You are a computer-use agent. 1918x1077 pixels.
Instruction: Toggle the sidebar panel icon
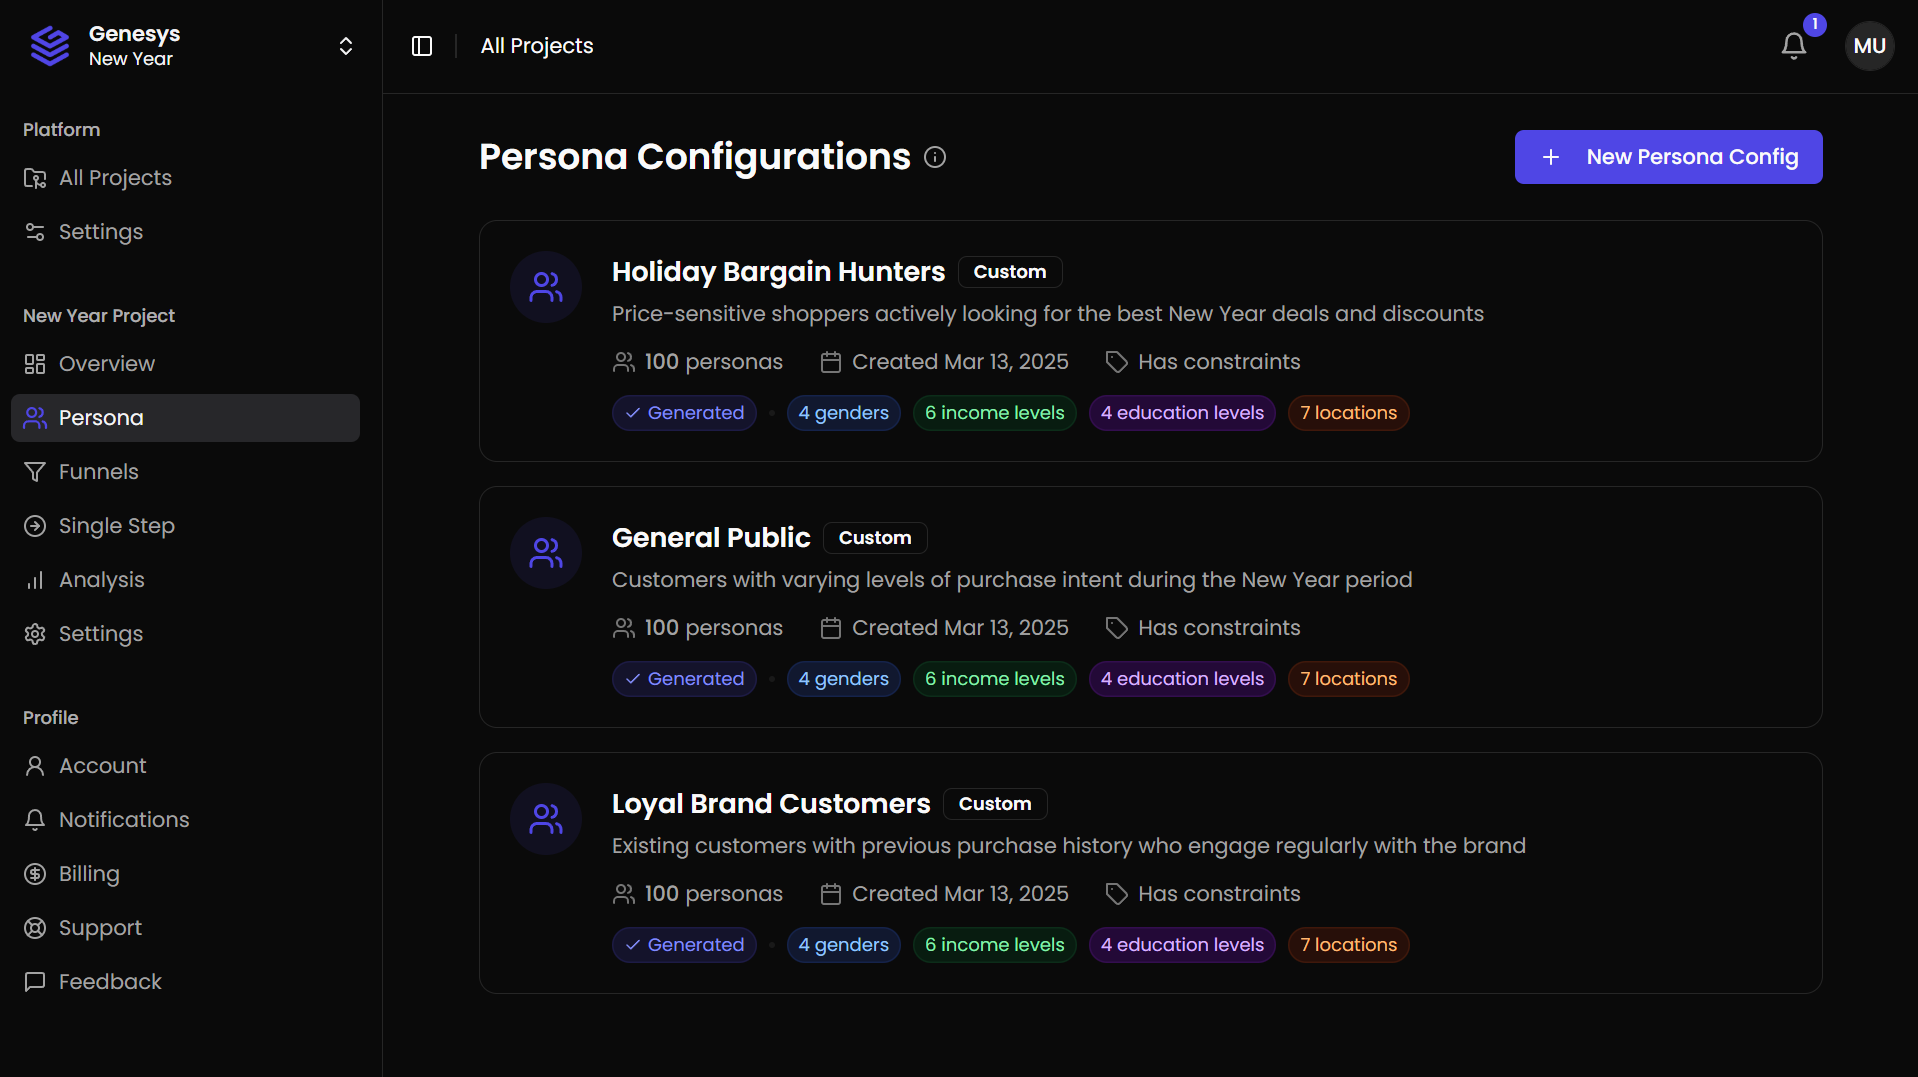tap(422, 46)
